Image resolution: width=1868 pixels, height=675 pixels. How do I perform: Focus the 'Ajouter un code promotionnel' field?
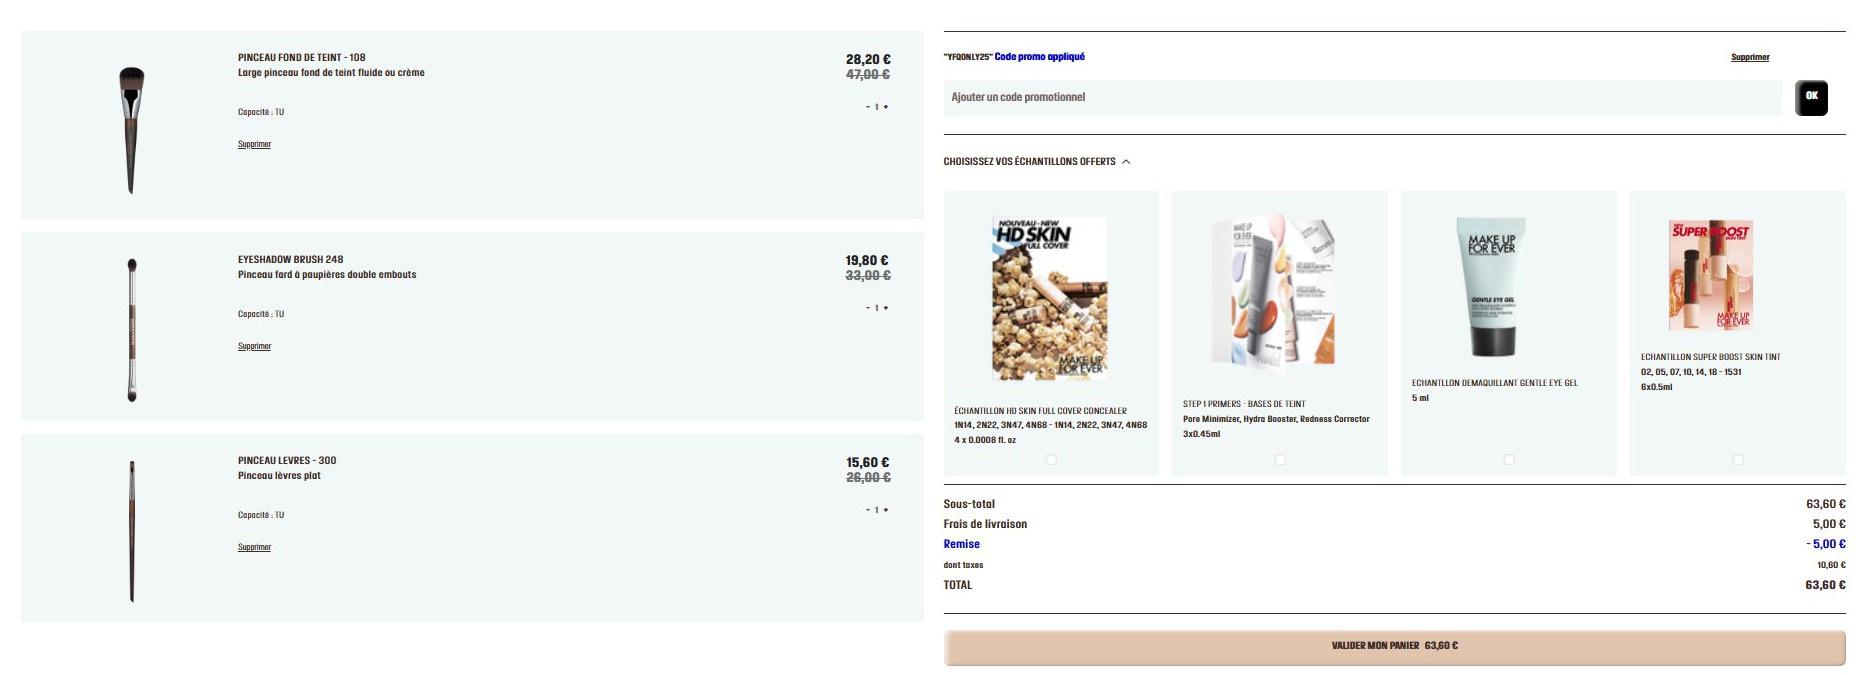[1362, 98]
